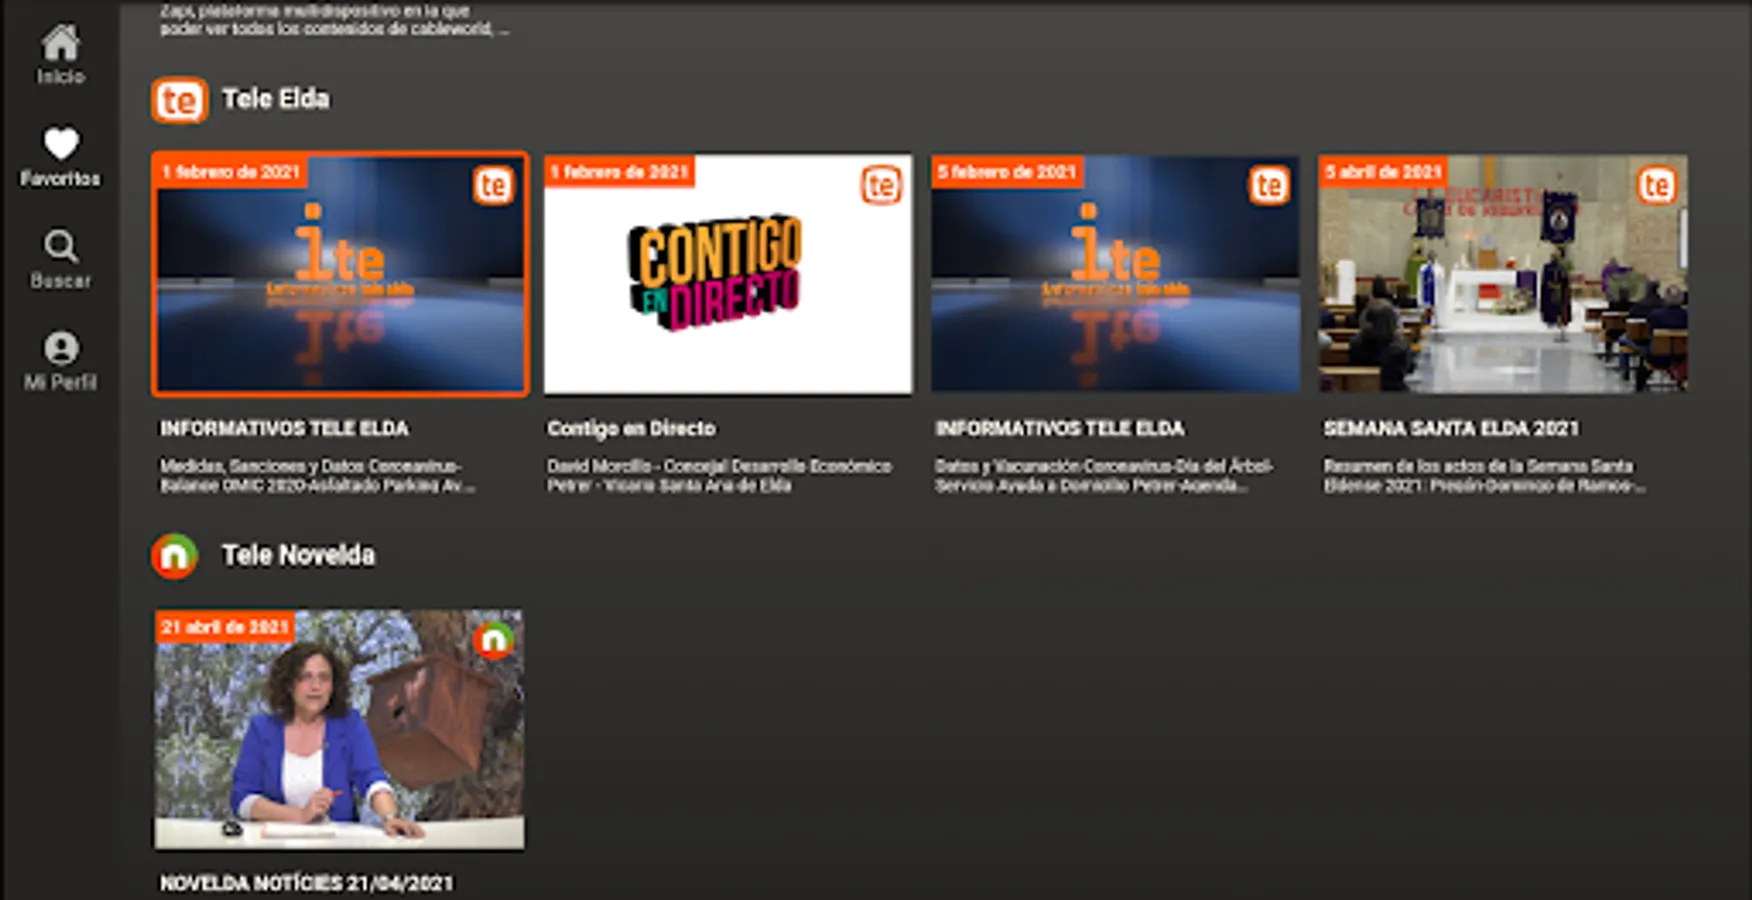This screenshot has height=900, width=1752.
Task: Go to Inicio via the home icon
Action: click(x=60, y=44)
